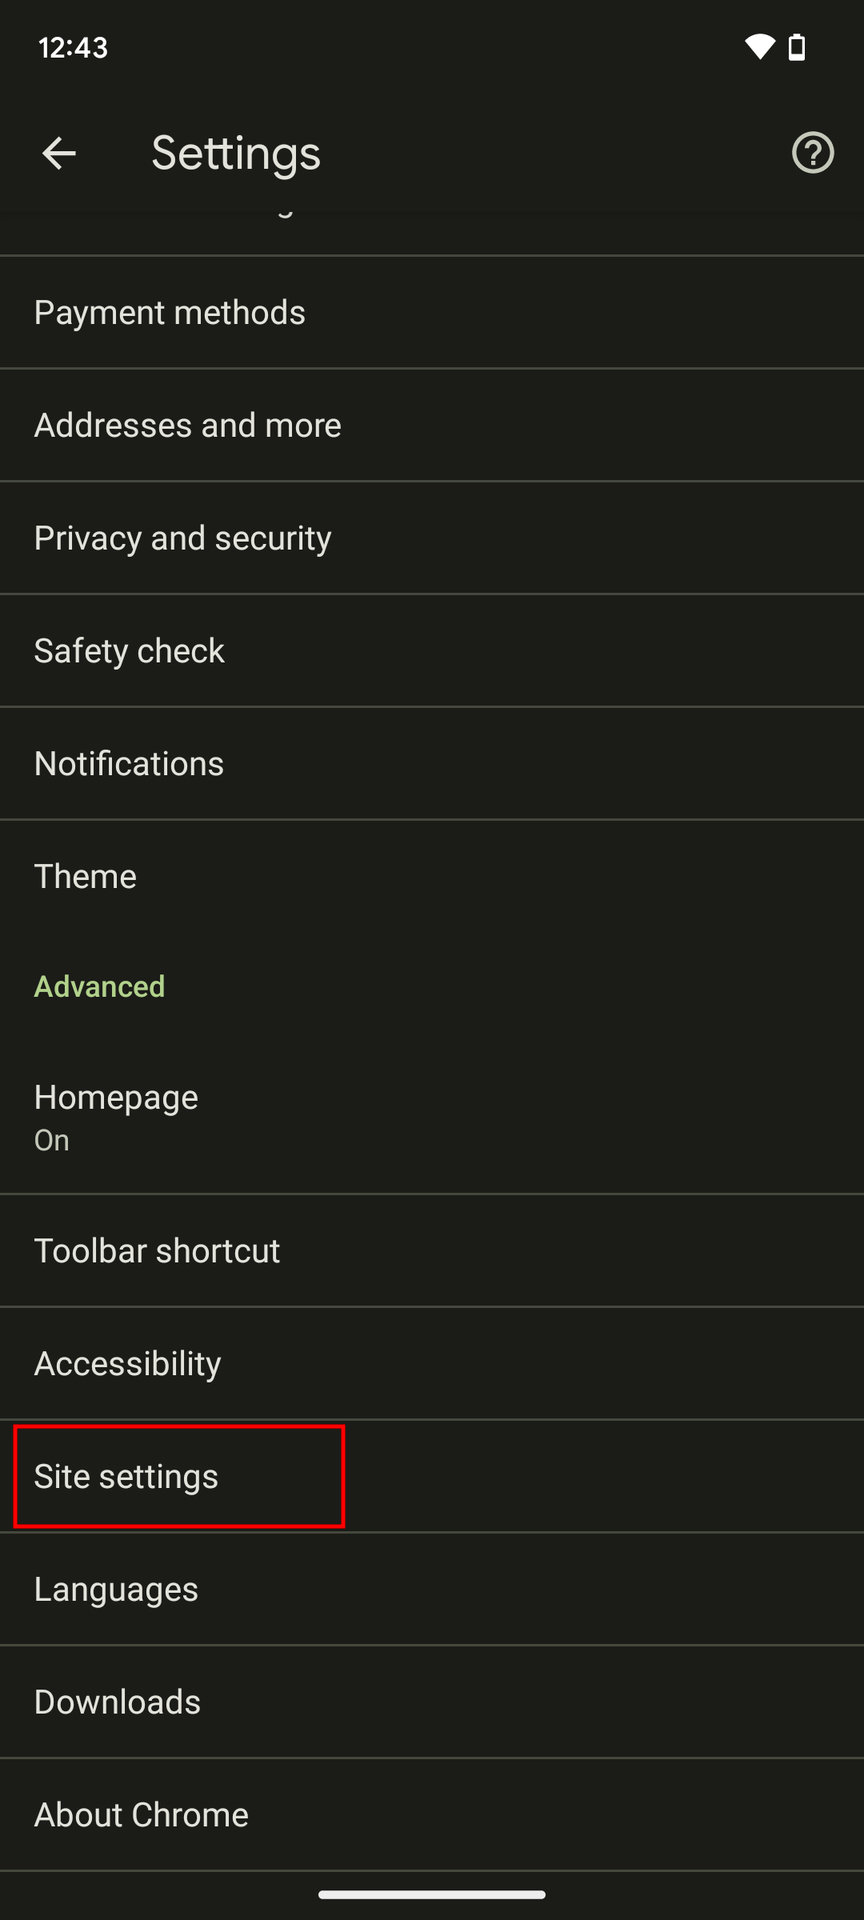This screenshot has width=864, height=1920.
Task: Go to Addresses and more
Action: [188, 426]
